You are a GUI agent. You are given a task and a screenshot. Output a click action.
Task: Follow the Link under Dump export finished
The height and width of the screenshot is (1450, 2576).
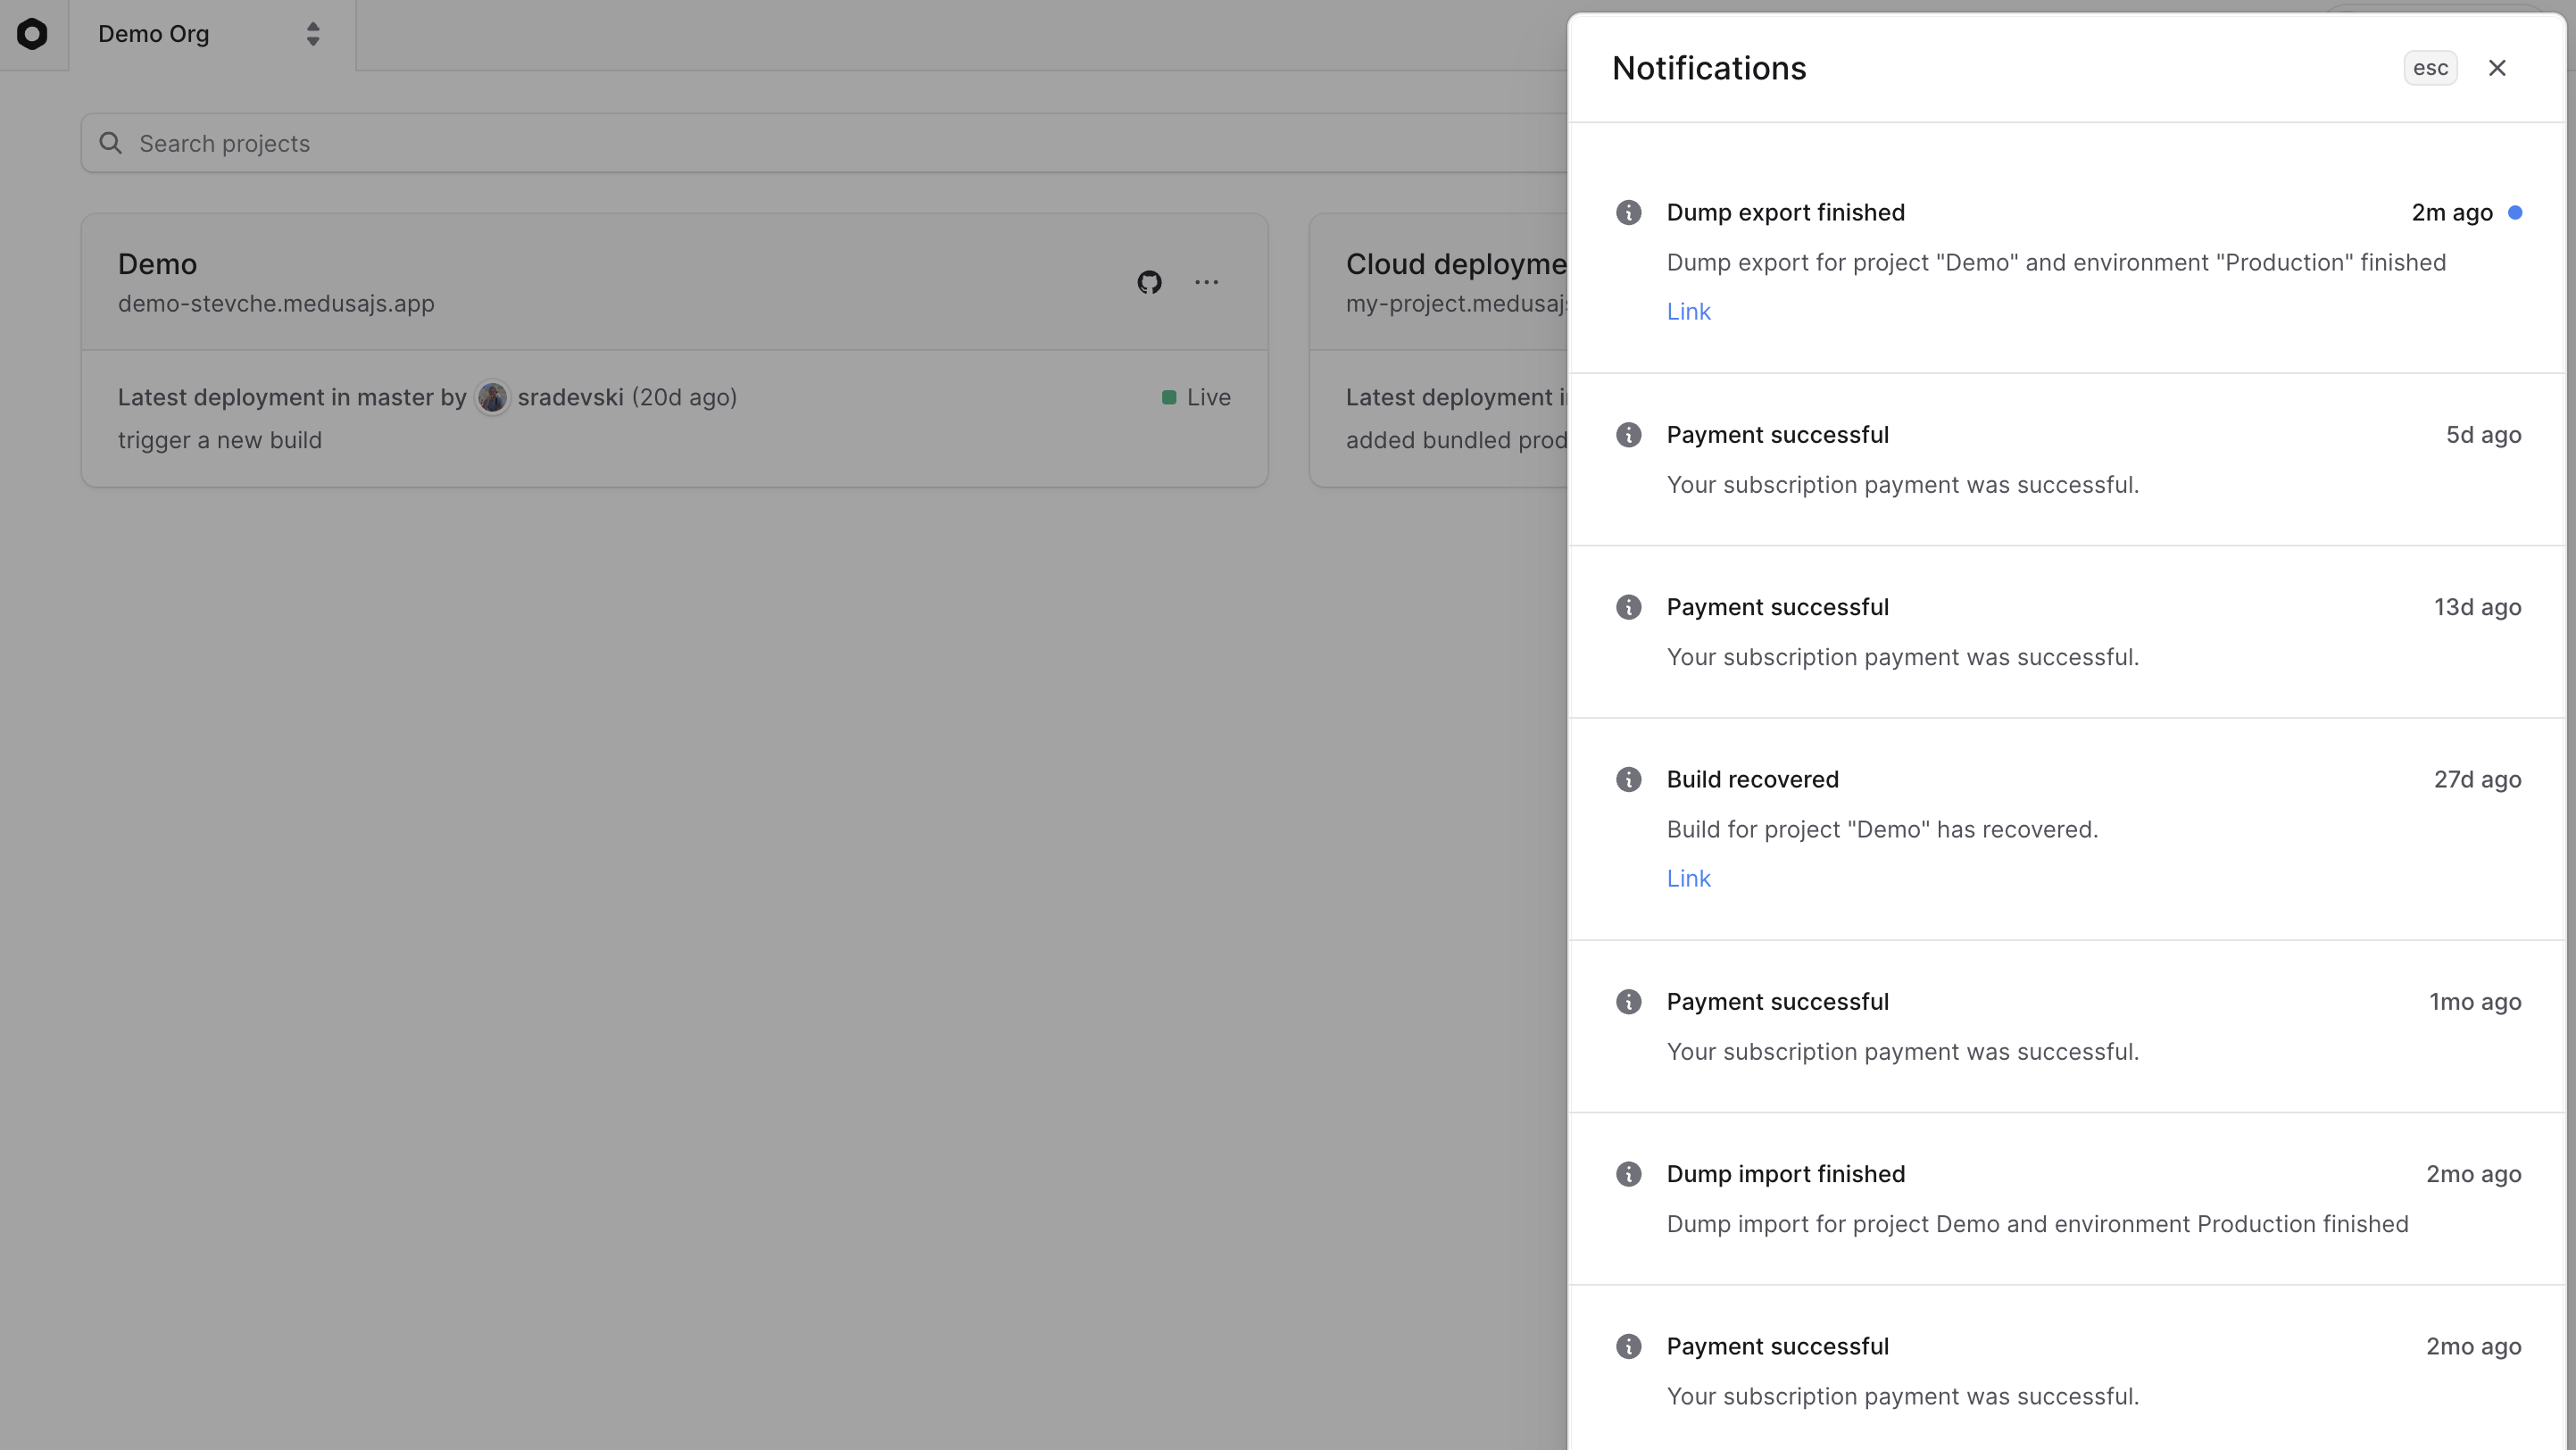(x=1688, y=311)
